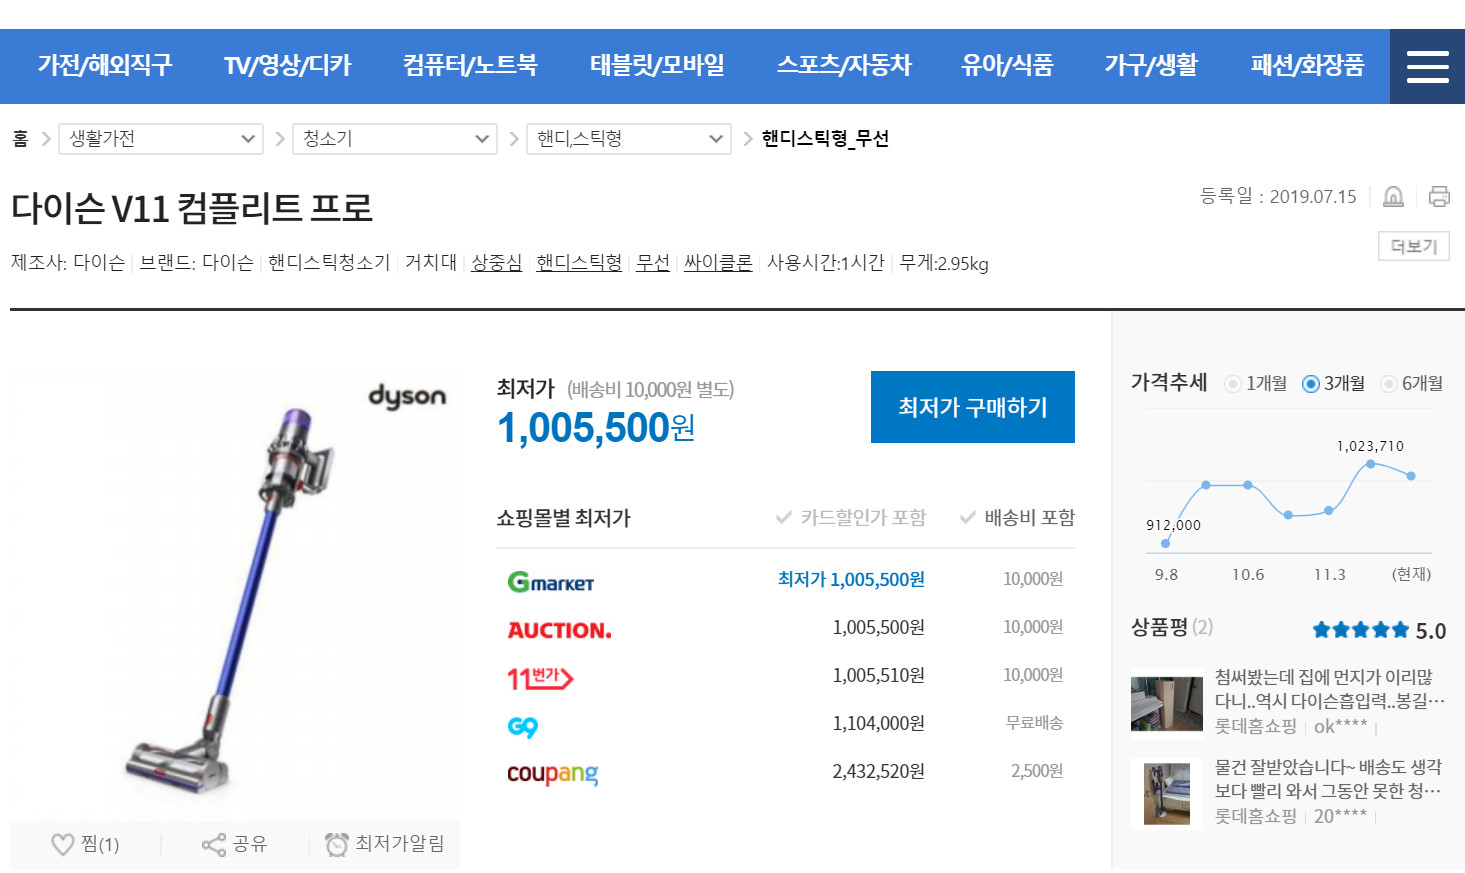
Task: Click the dyson brand logo
Action: 407,397
